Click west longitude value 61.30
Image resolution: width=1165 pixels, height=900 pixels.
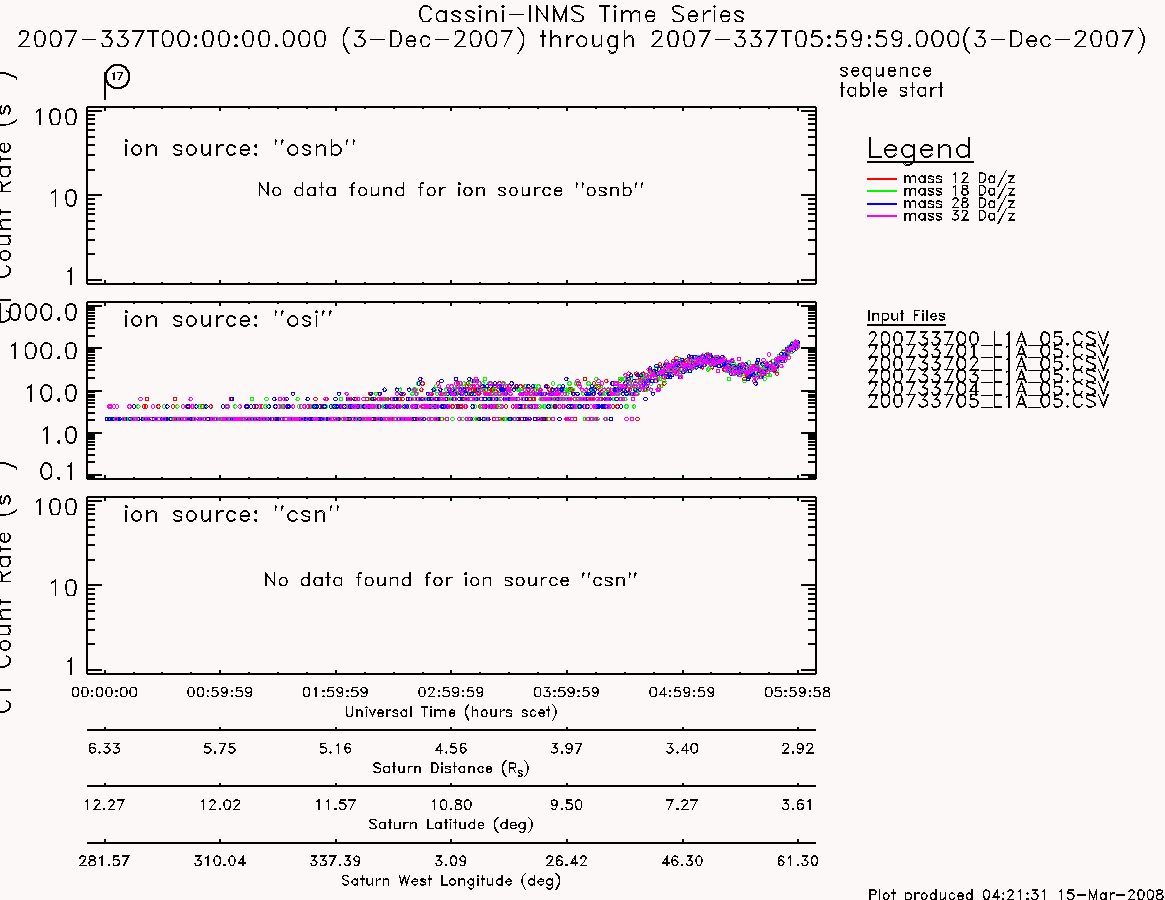(x=797, y=861)
